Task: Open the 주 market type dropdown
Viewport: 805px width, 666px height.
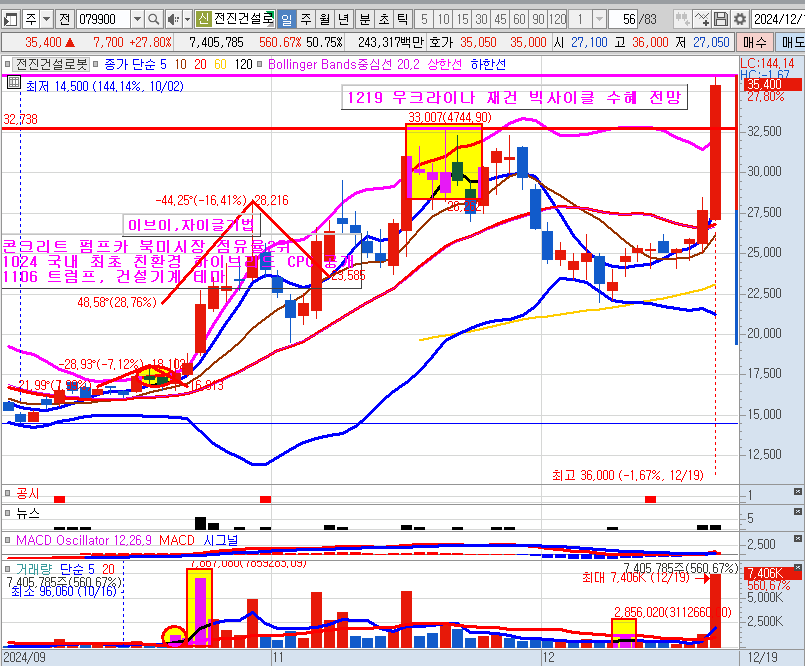Action: (x=47, y=19)
